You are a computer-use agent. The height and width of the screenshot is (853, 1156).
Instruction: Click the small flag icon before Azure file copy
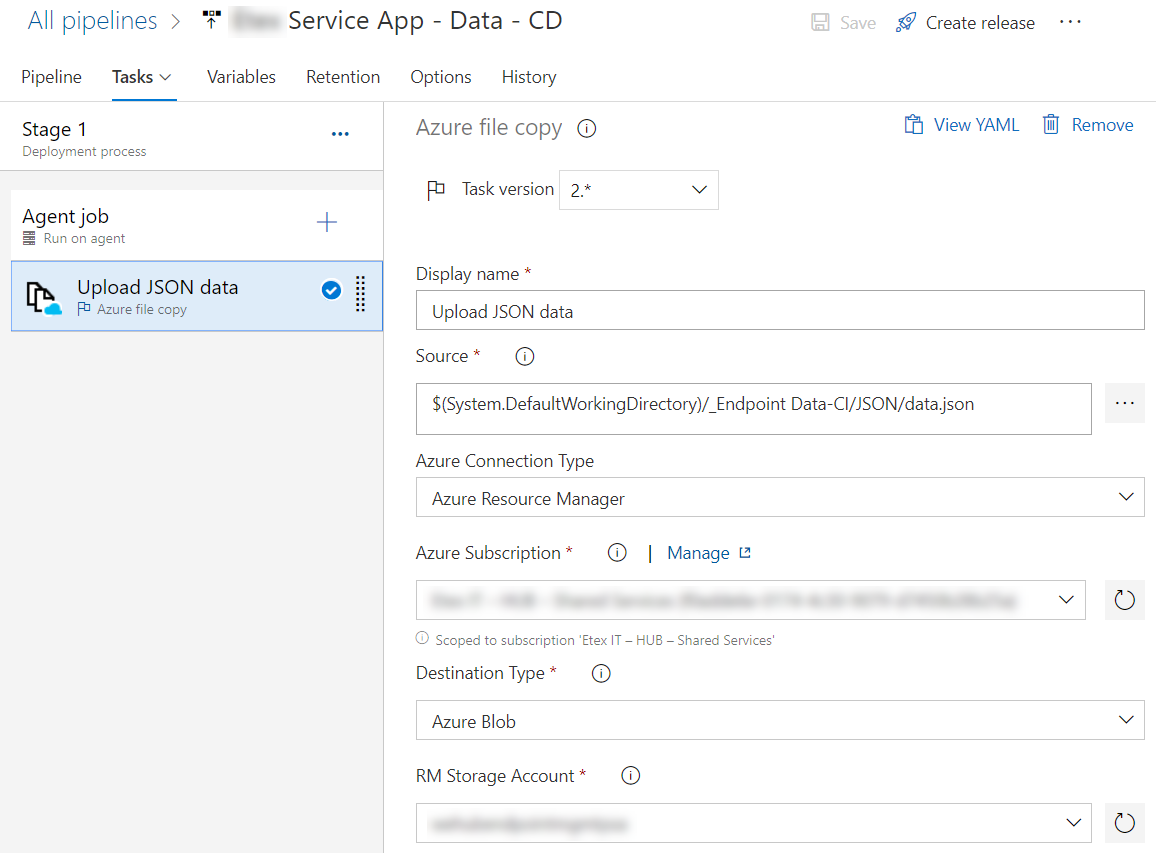pos(84,308)
